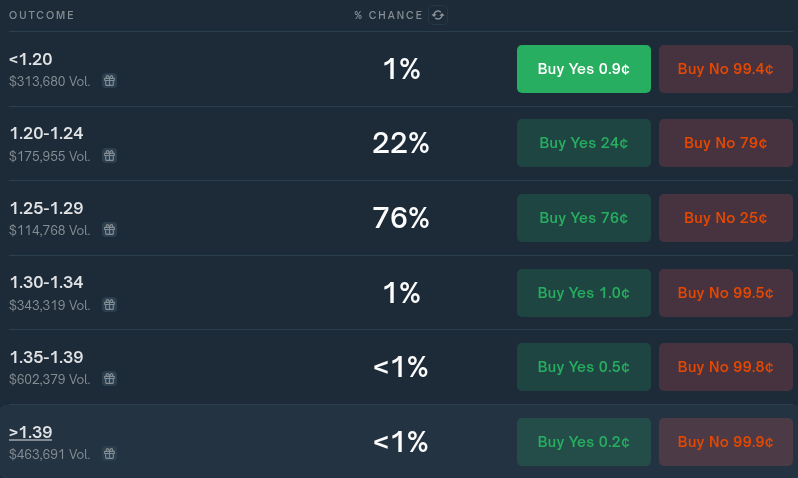Open the underlined >1.39 outcome link

coord(31,432)
